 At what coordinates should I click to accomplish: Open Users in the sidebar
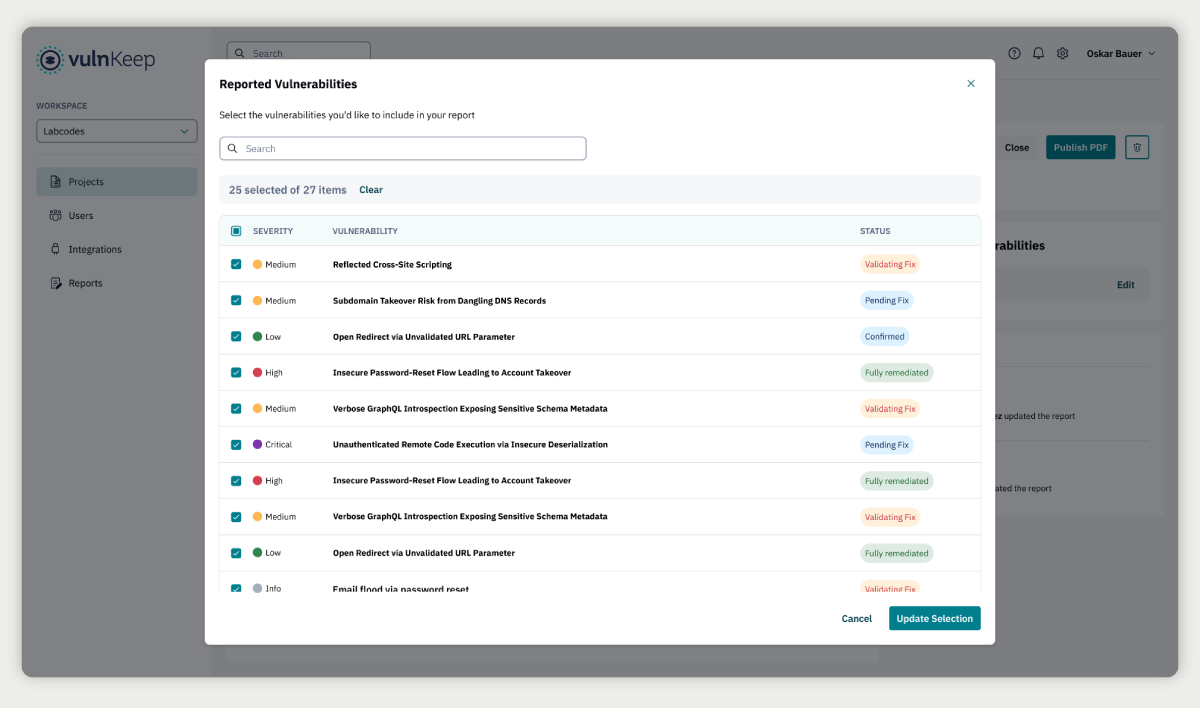coord(117,216)
